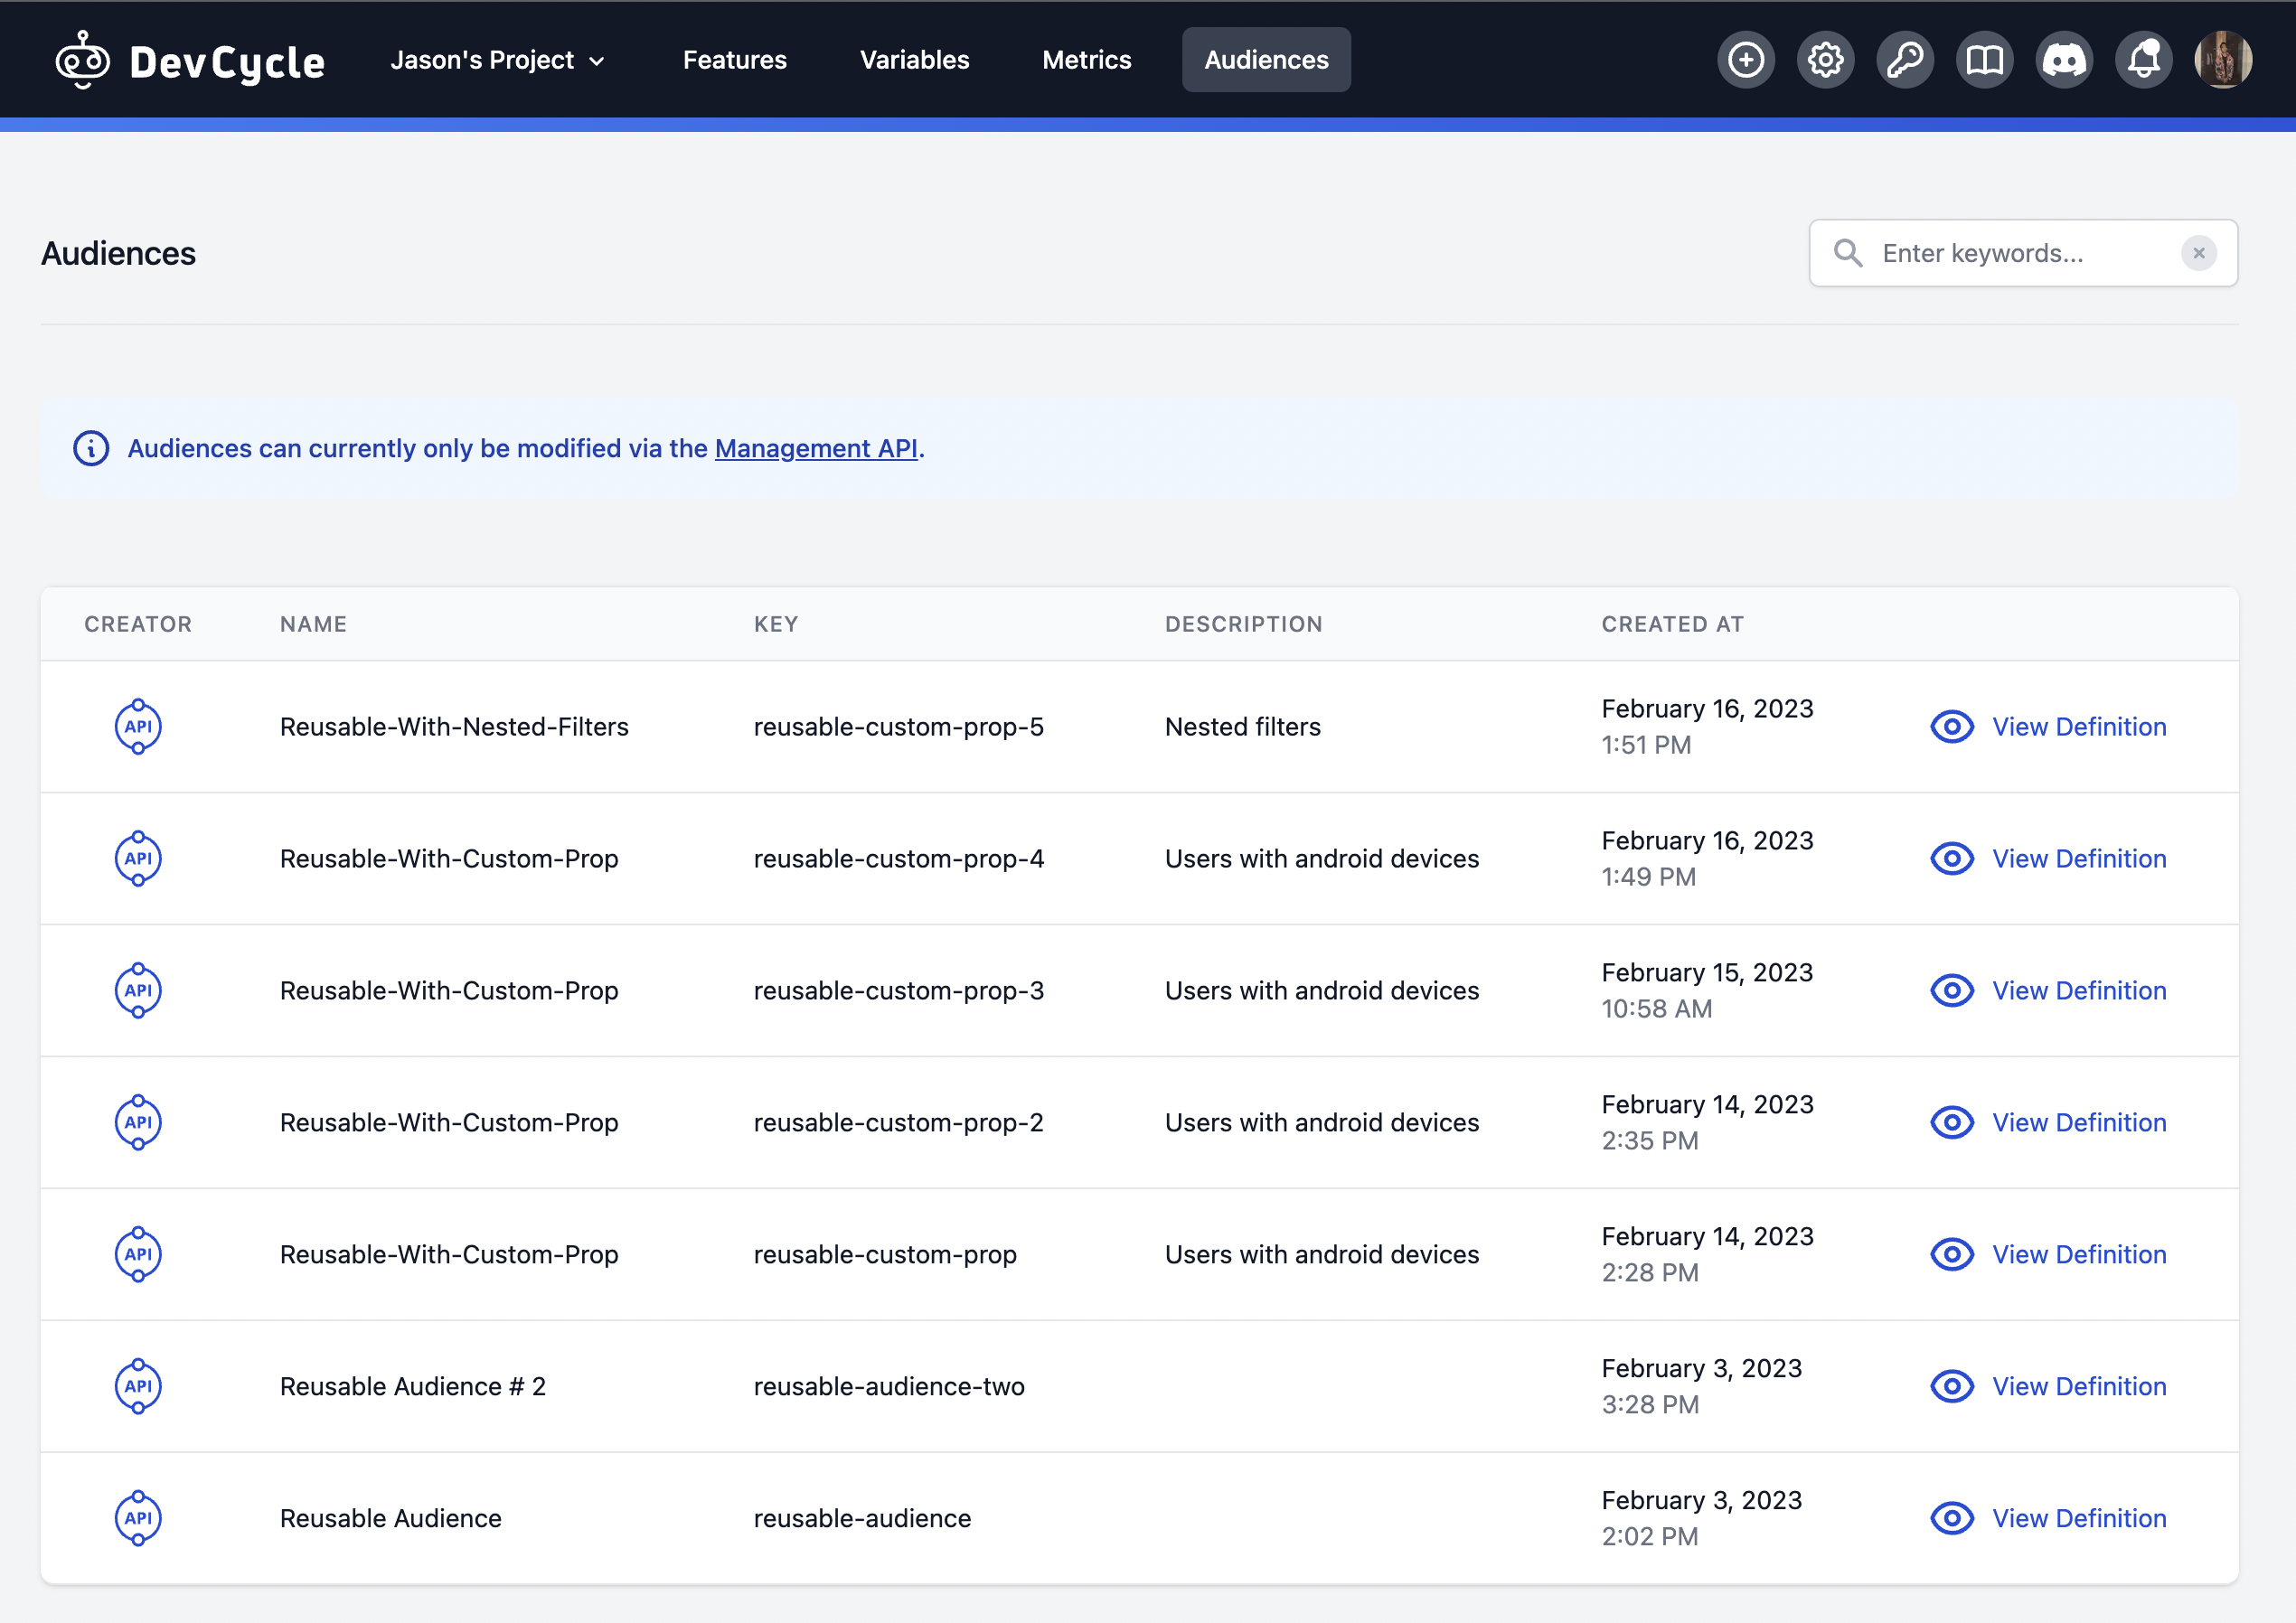View Definition for reusable-audience
Screen dimensions: 2296x1623
[x=2078, y=1518]
